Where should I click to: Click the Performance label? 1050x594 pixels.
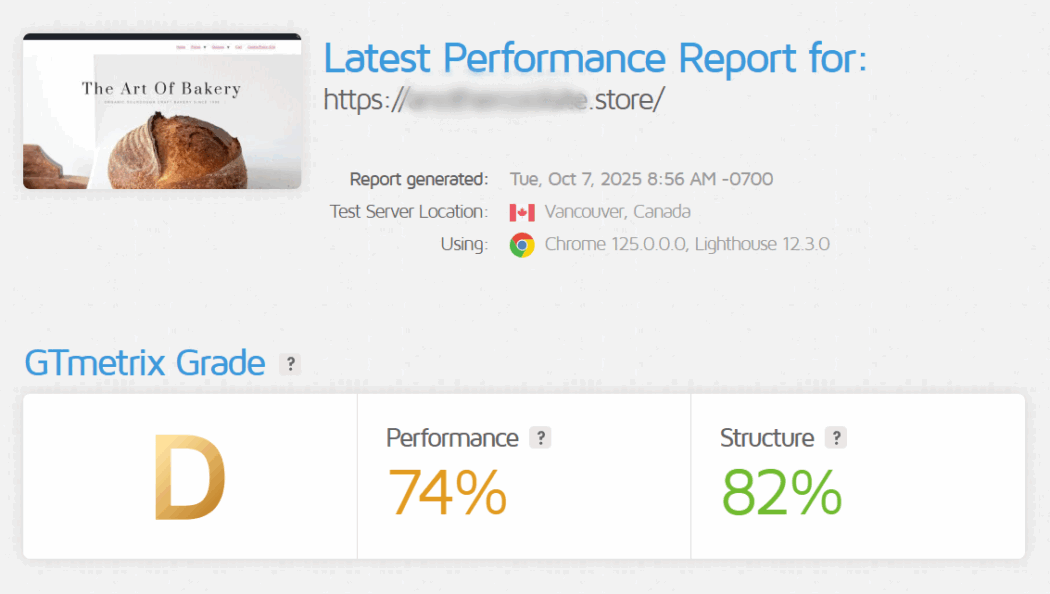pos(452,438)
